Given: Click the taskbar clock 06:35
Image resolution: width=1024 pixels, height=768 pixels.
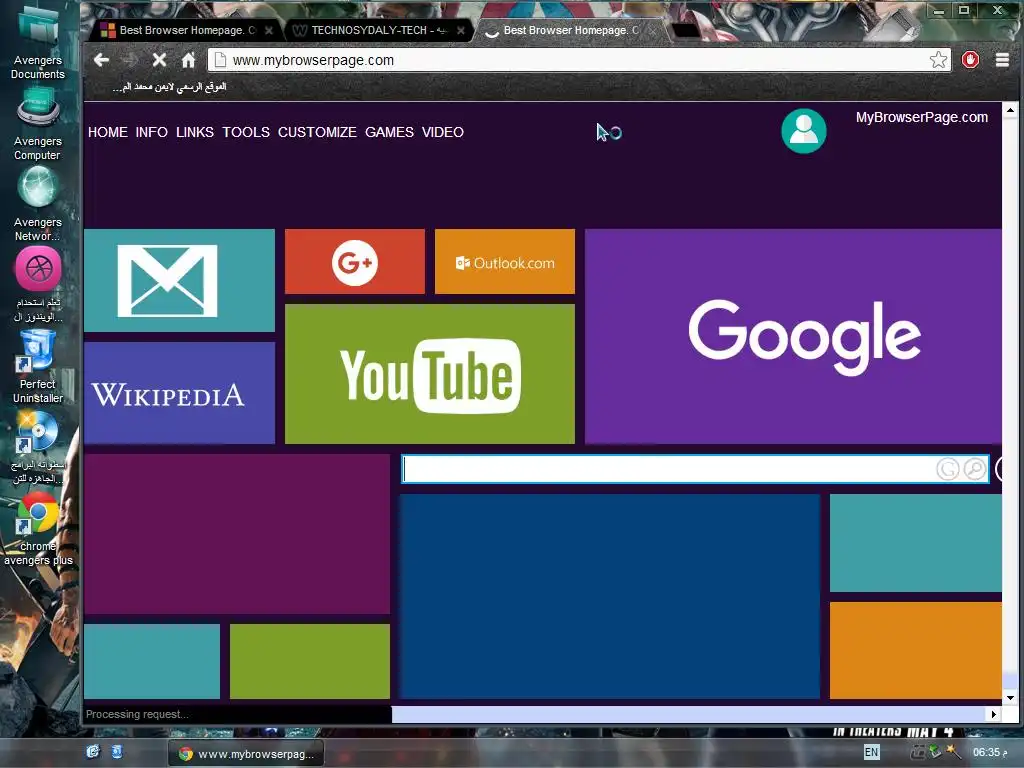Looking at the screenshot, I should [x=989, y=752].
